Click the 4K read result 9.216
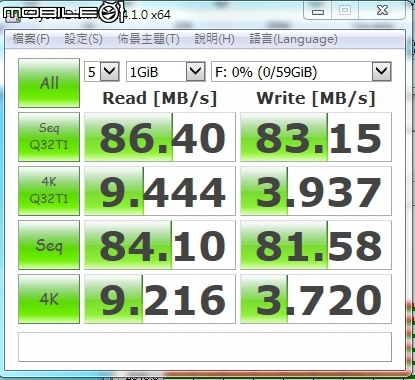Image resolution: width=415 pixels, height=380 pixels. point(160,299)
